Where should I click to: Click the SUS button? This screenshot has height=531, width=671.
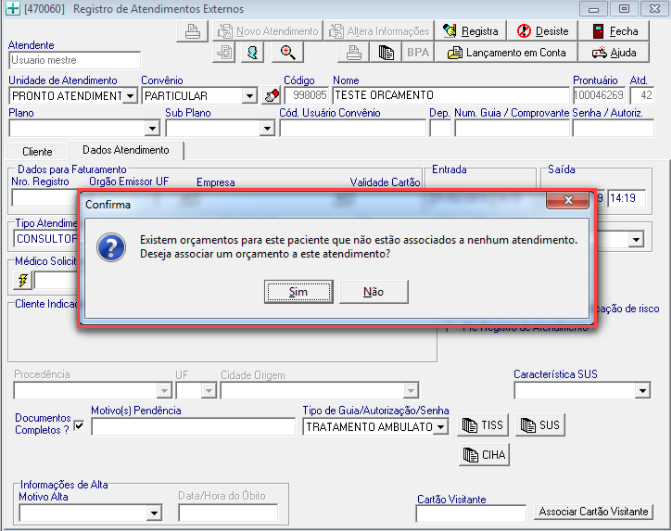tap(540, 425)
